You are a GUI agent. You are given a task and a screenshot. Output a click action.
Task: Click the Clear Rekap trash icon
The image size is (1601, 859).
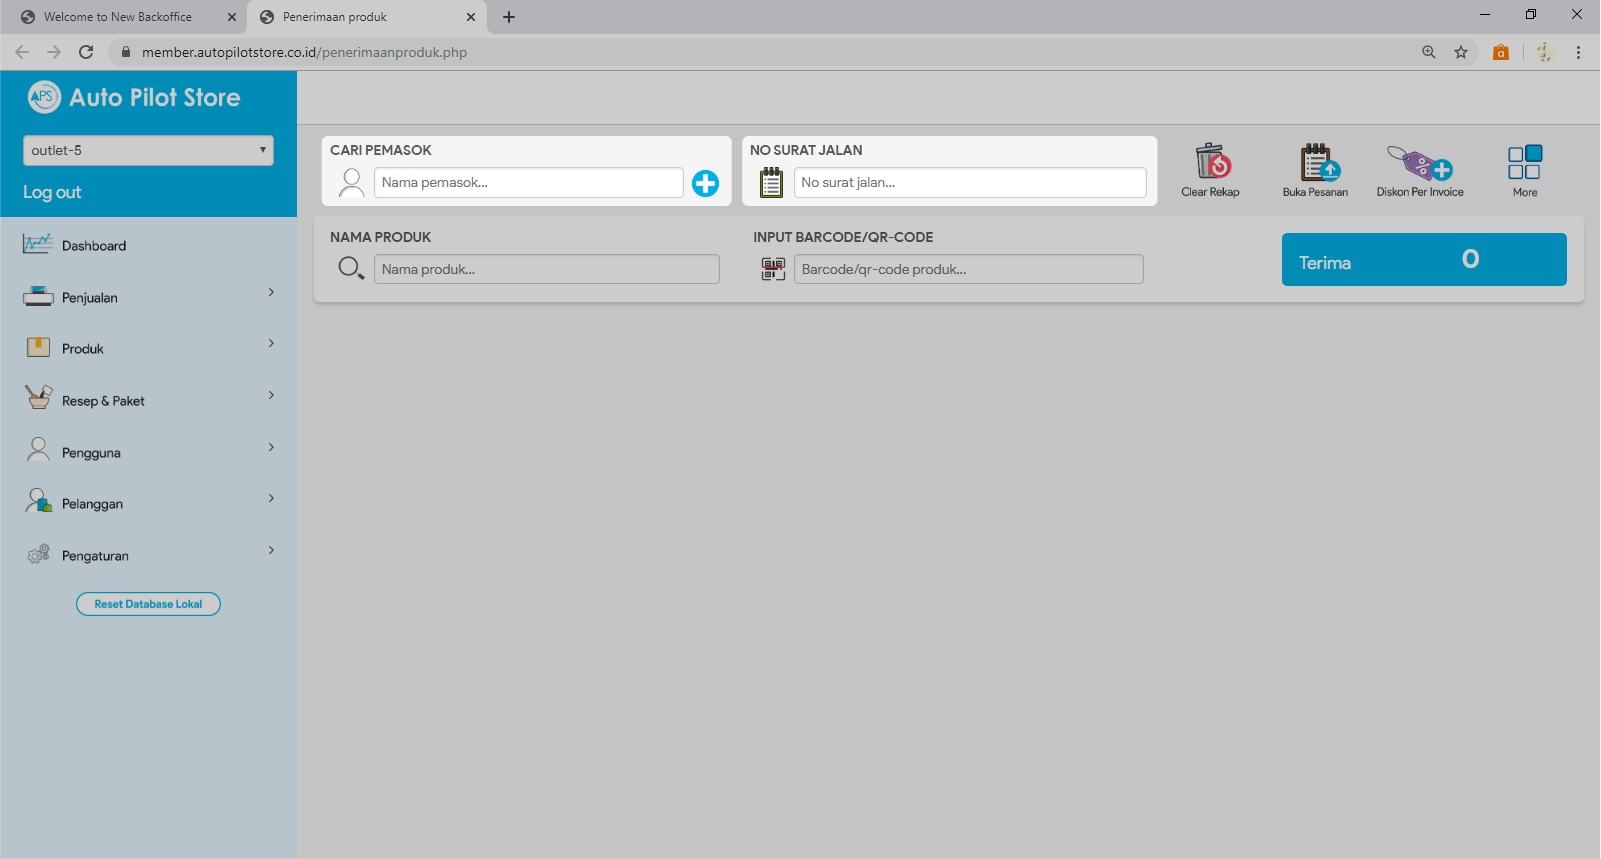click(1211, 162)
